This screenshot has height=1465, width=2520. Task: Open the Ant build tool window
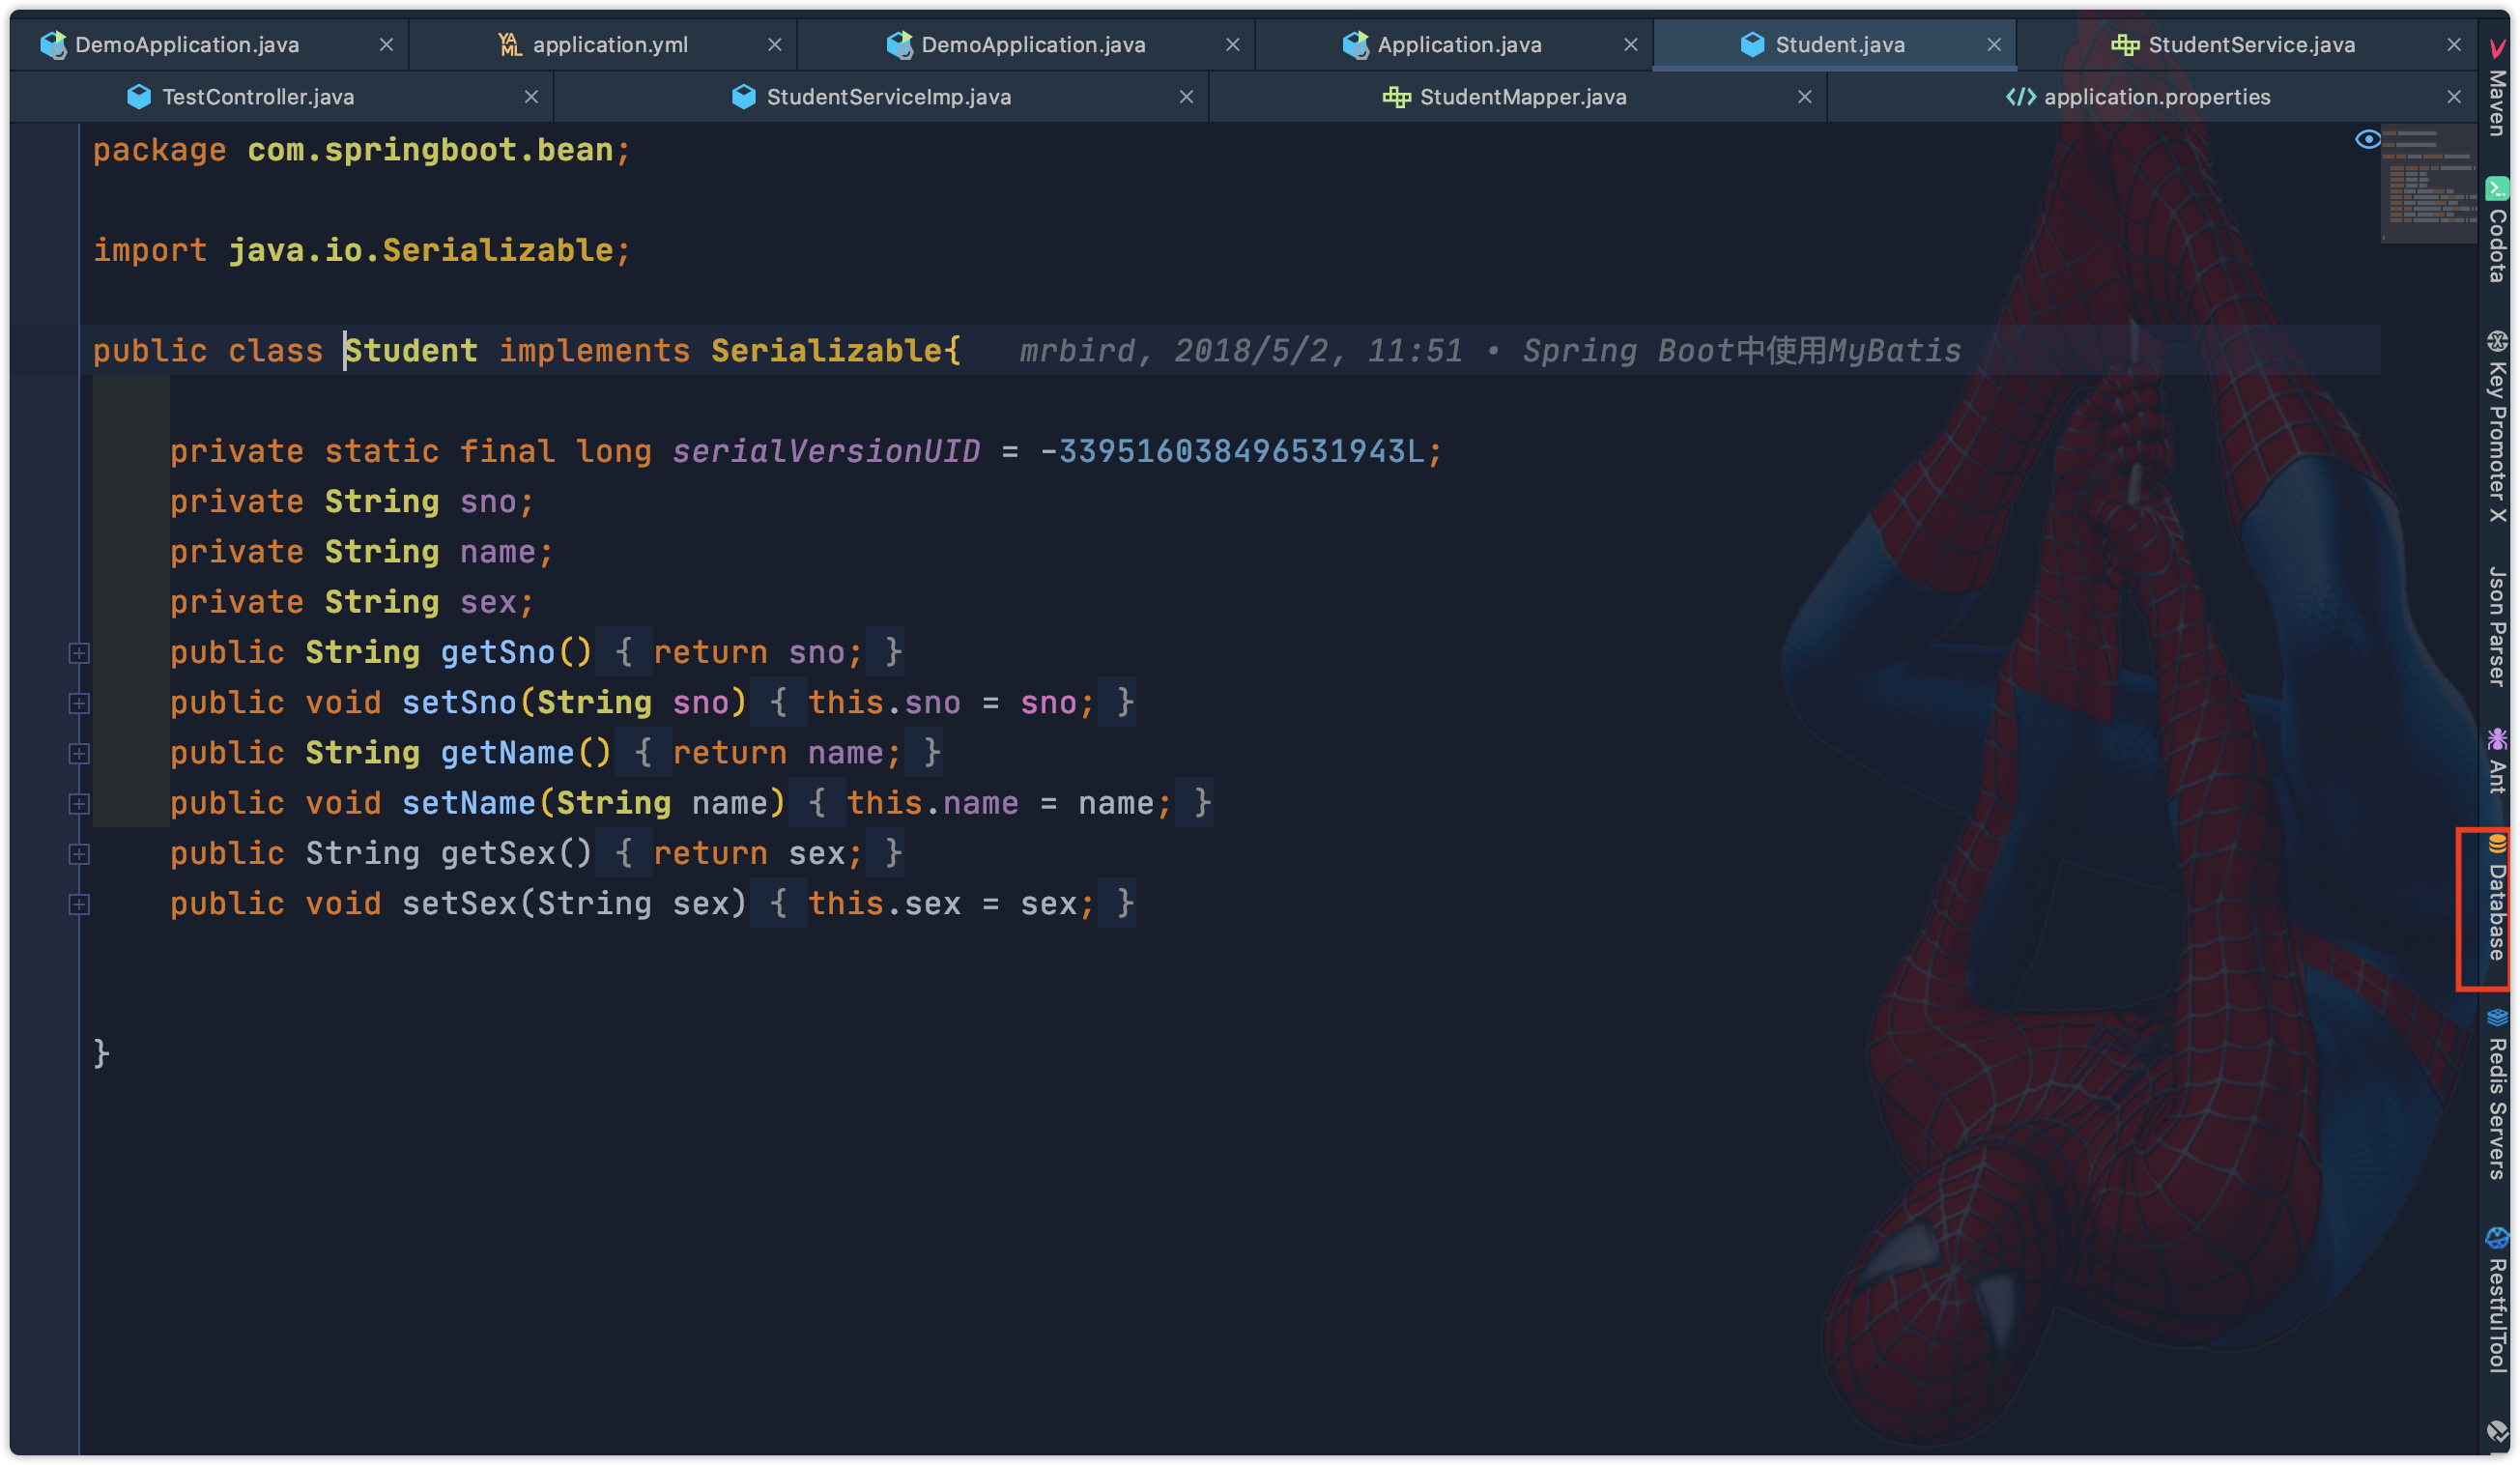(x=2497, y=761)
